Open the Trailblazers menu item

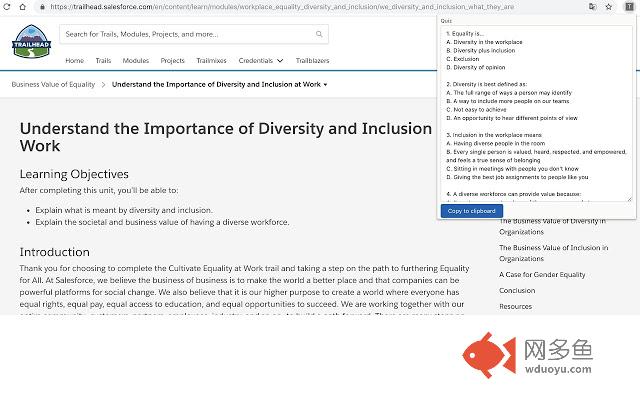click(313, 60)
